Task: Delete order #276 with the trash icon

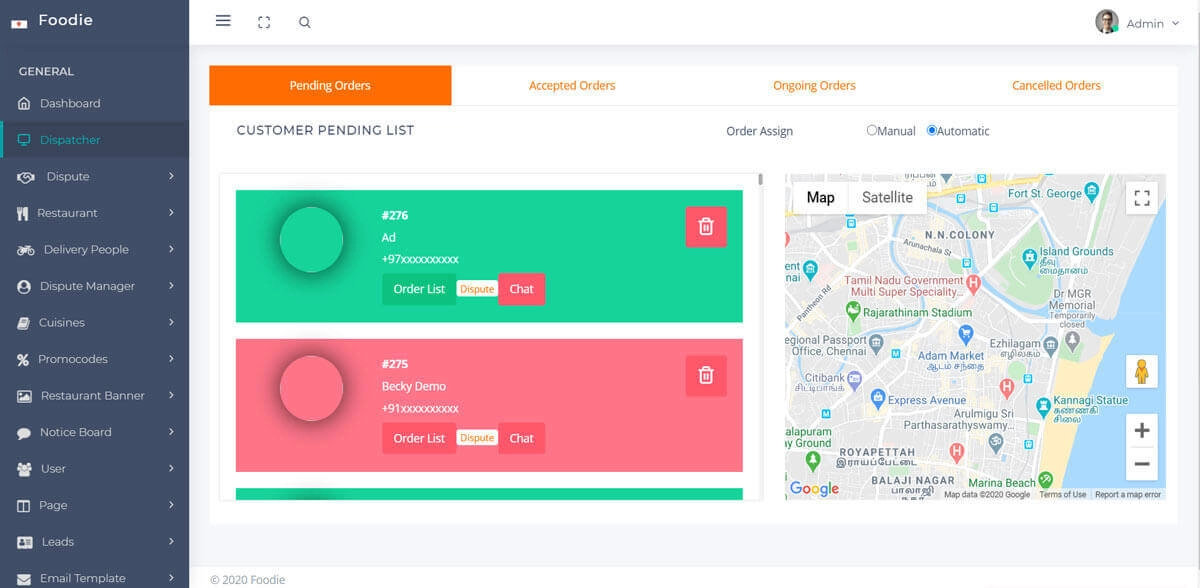Action: point(705,227)
